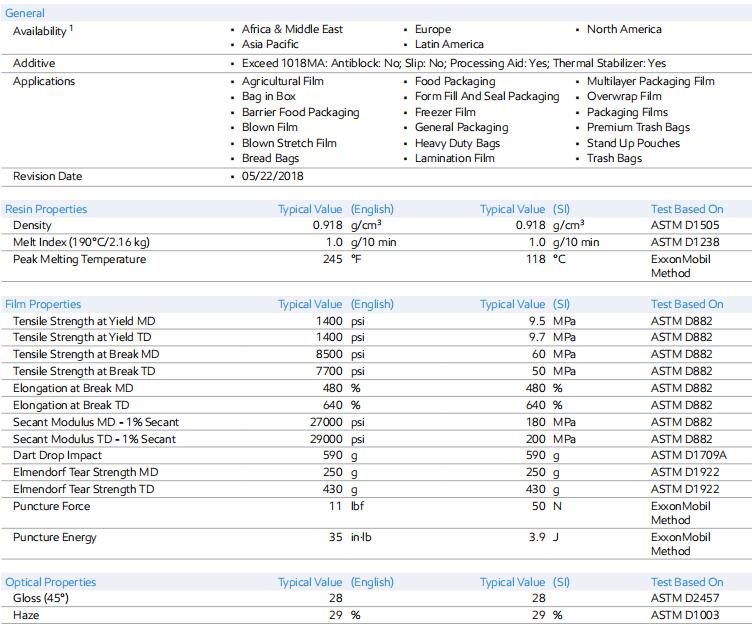Select Peak Melting Temperature row label
The image size is (752, 634).
click(79, 259)
